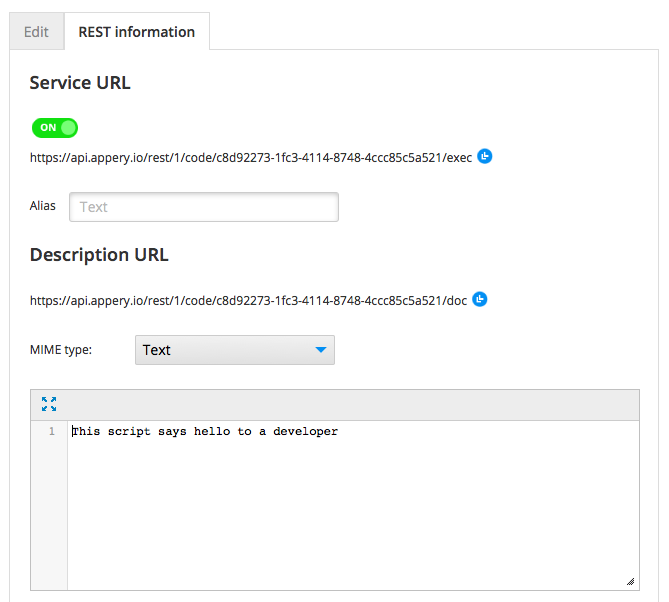
Task: Open the MIME type dropdown
Action: point(234,350)
